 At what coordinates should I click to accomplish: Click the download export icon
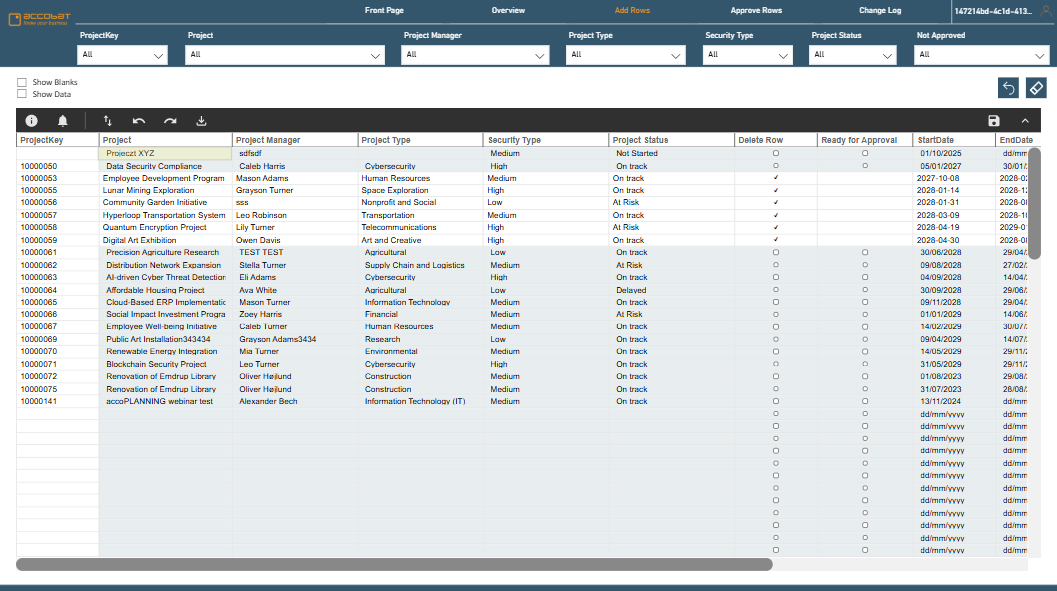pyautogui.click(x=201, y=121)
